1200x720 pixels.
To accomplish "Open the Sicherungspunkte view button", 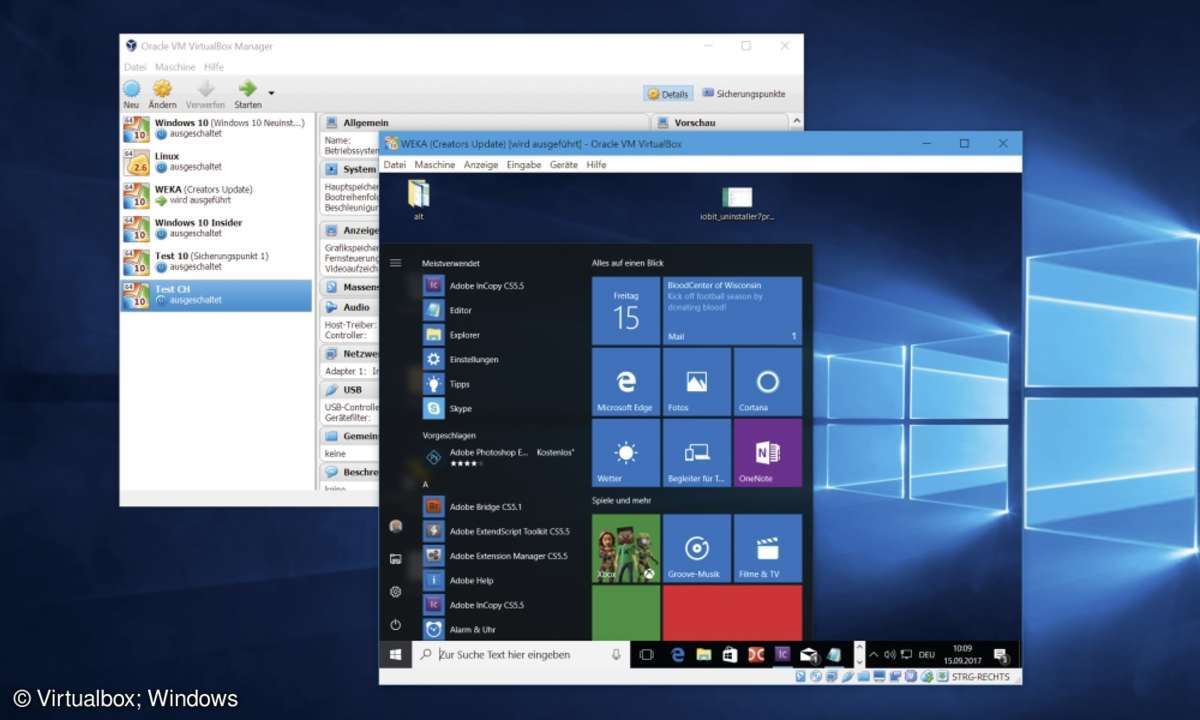I will click(743, 94).
